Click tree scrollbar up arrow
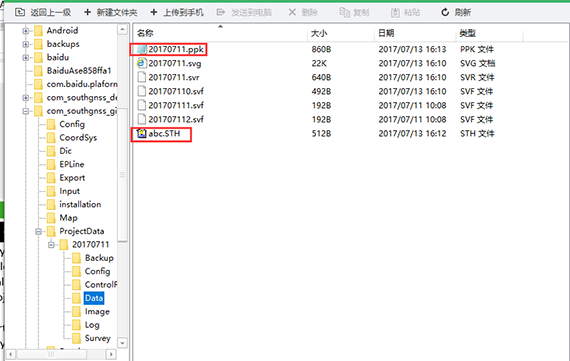The height and width of the screenshot is (361, 570). [123, 29]
